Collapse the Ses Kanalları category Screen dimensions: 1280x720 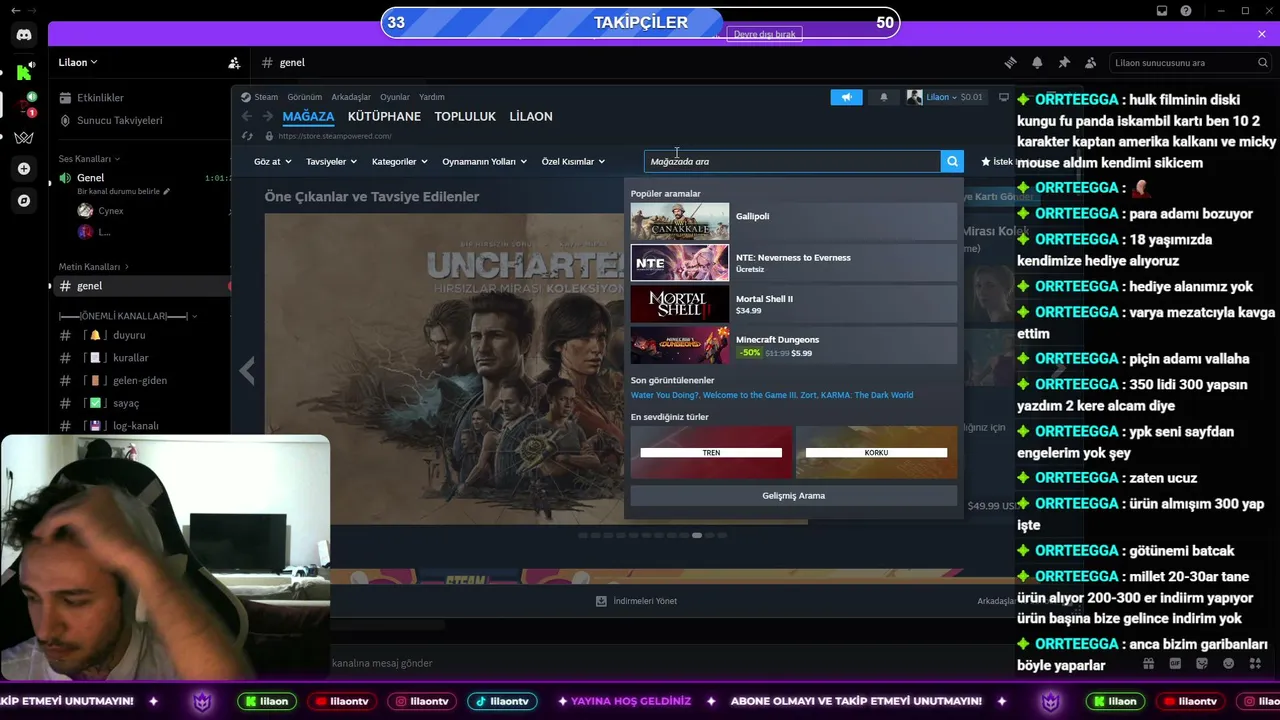point(89,159)
